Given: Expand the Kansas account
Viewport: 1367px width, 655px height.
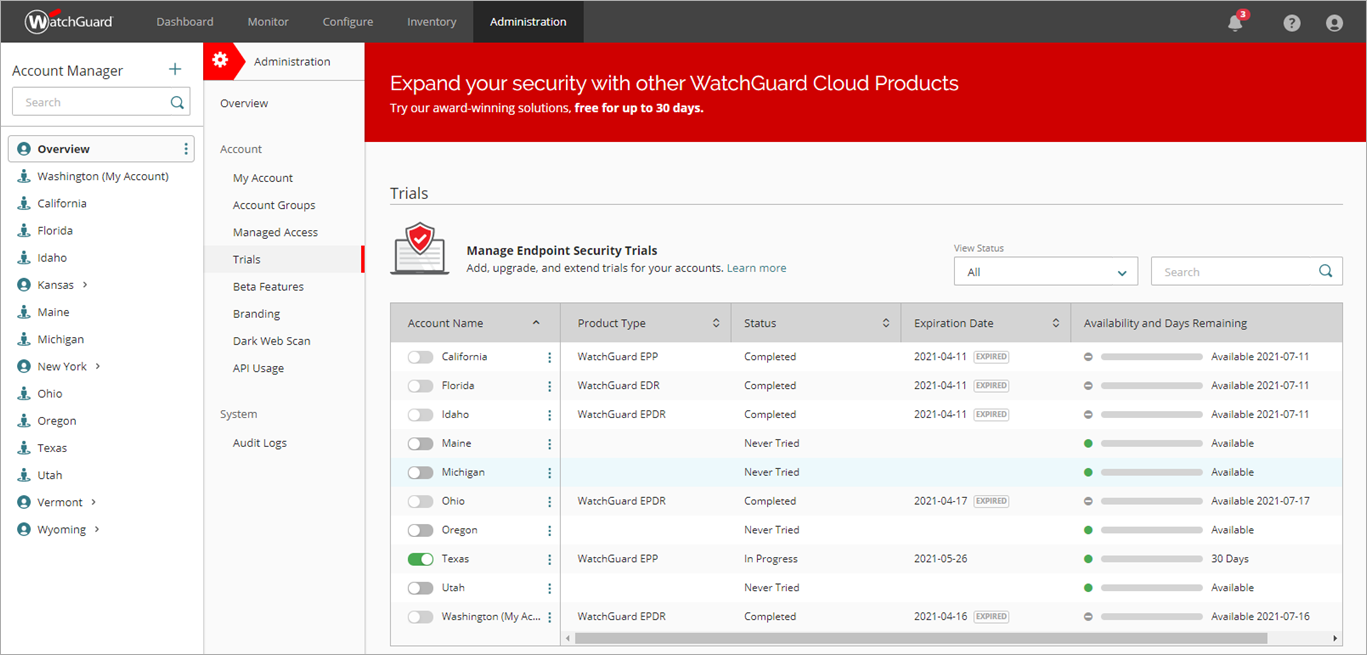Looking at the screenshot, I should 85,285.
